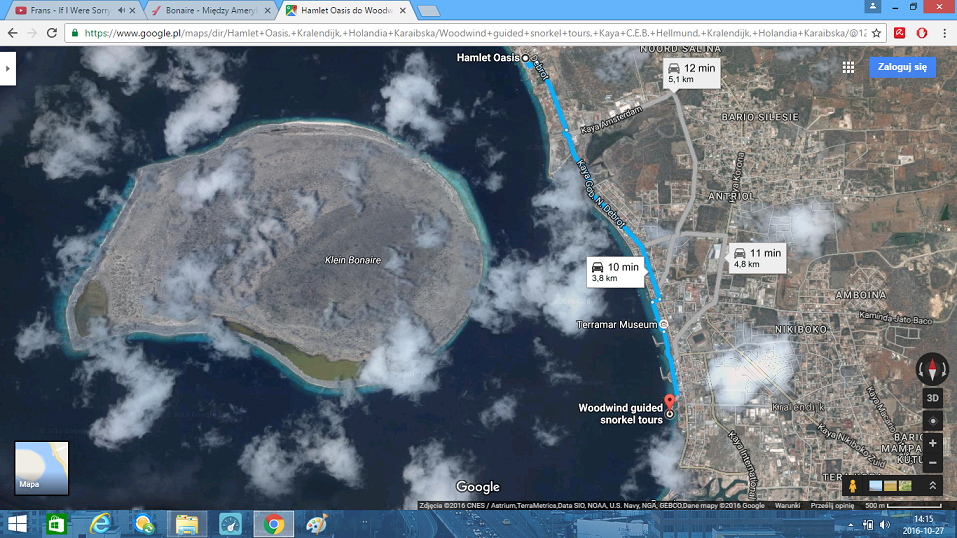Click the Terramar Museum place icon
Screen dimensions: 957x538
663,324
